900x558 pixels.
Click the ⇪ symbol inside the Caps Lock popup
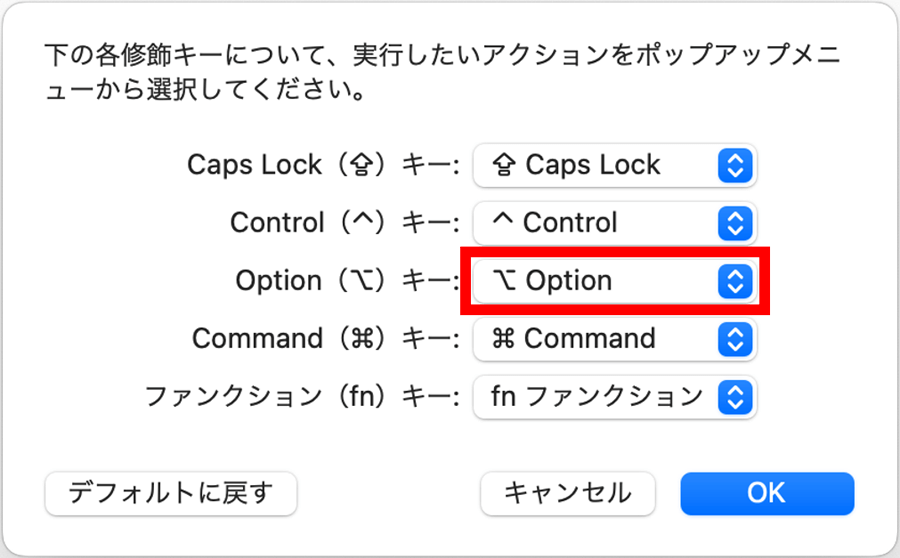(504, 165)
